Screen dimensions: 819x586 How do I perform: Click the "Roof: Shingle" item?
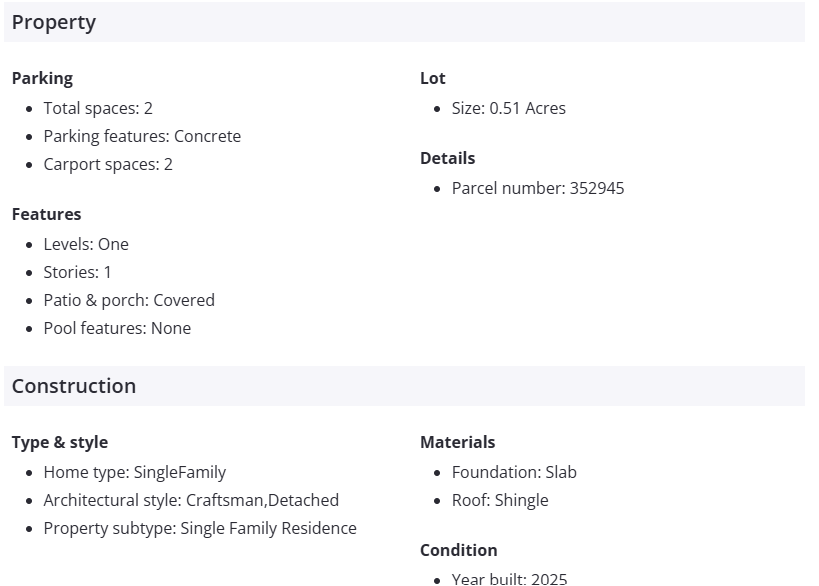(500, 500)
